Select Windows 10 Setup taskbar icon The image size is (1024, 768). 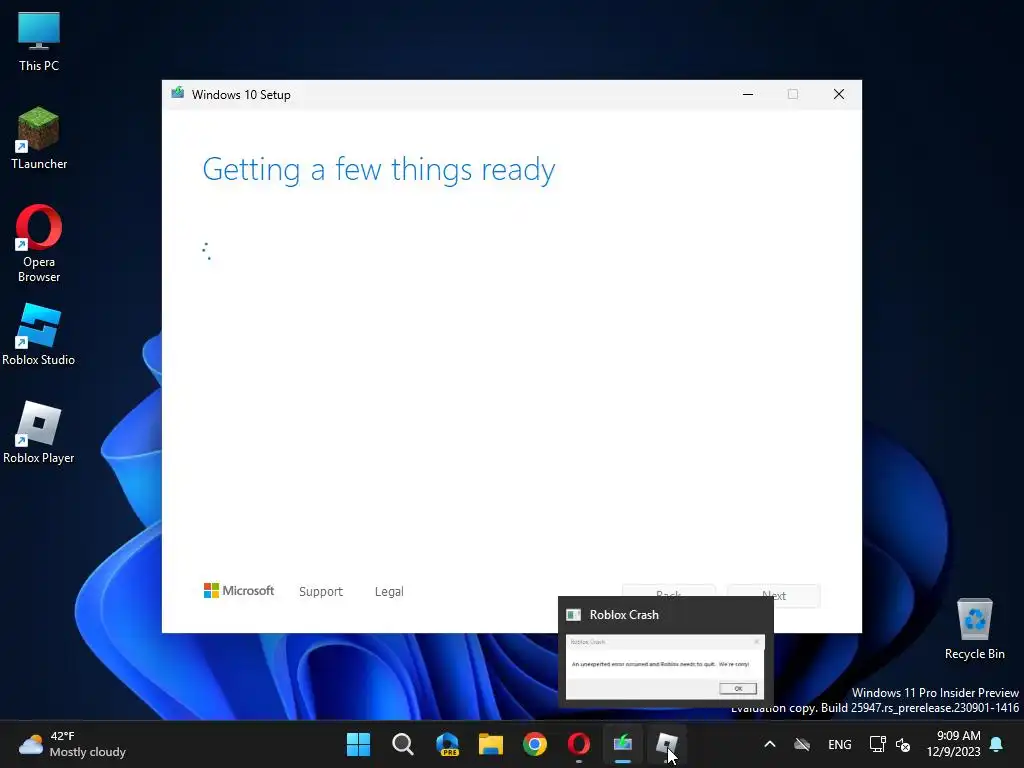point(622,744)
